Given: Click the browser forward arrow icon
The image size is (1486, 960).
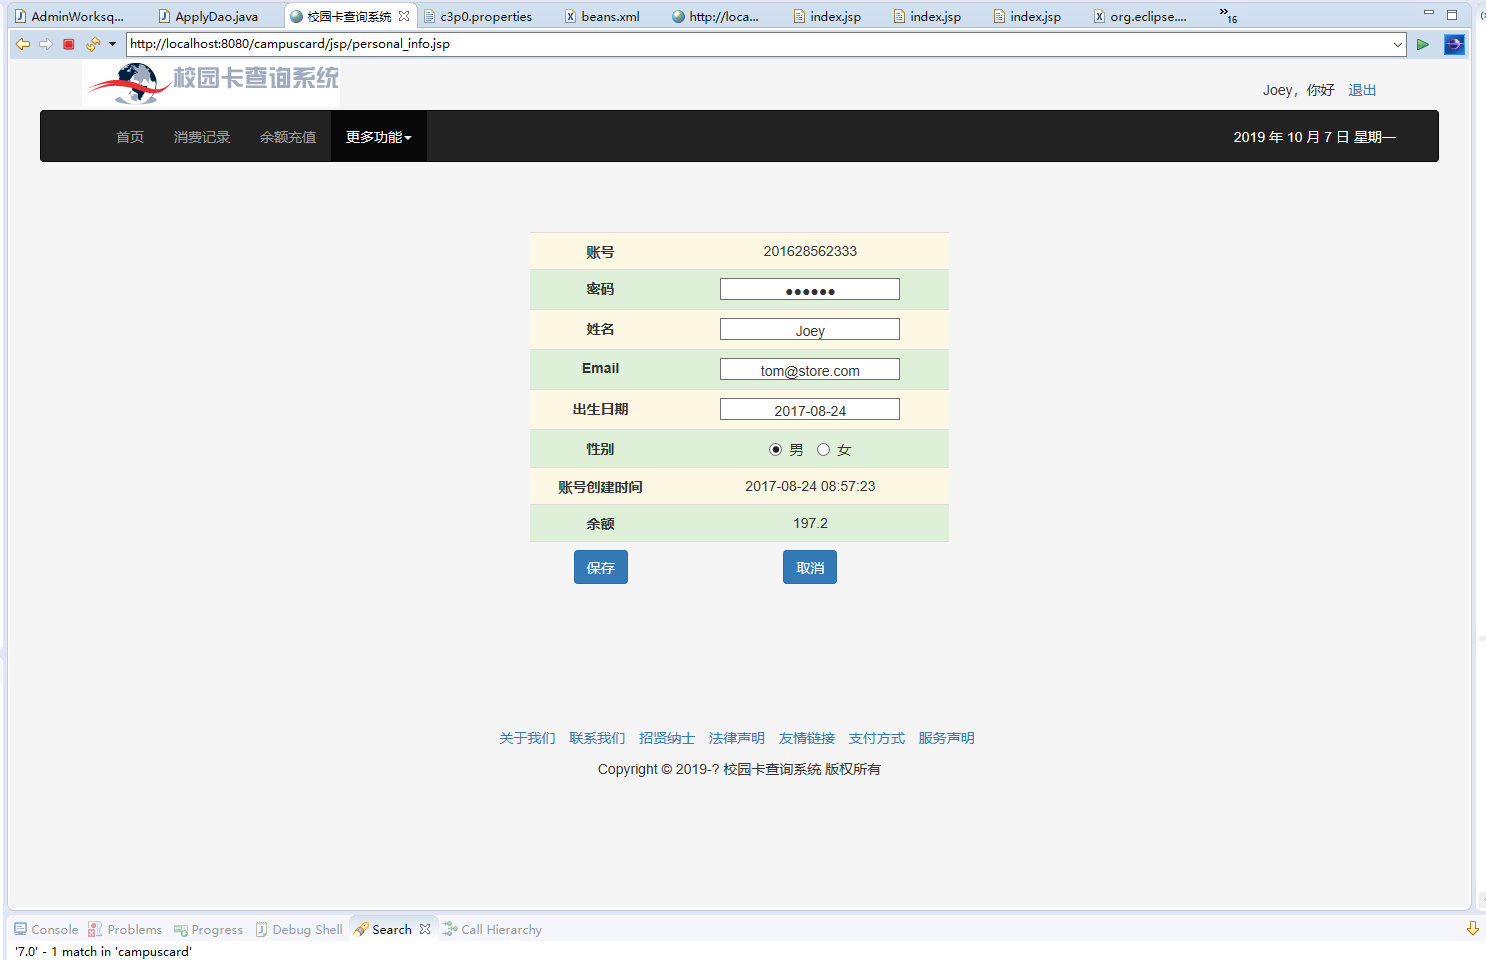Looking at the screenshot, I should (x=46, y=44).
